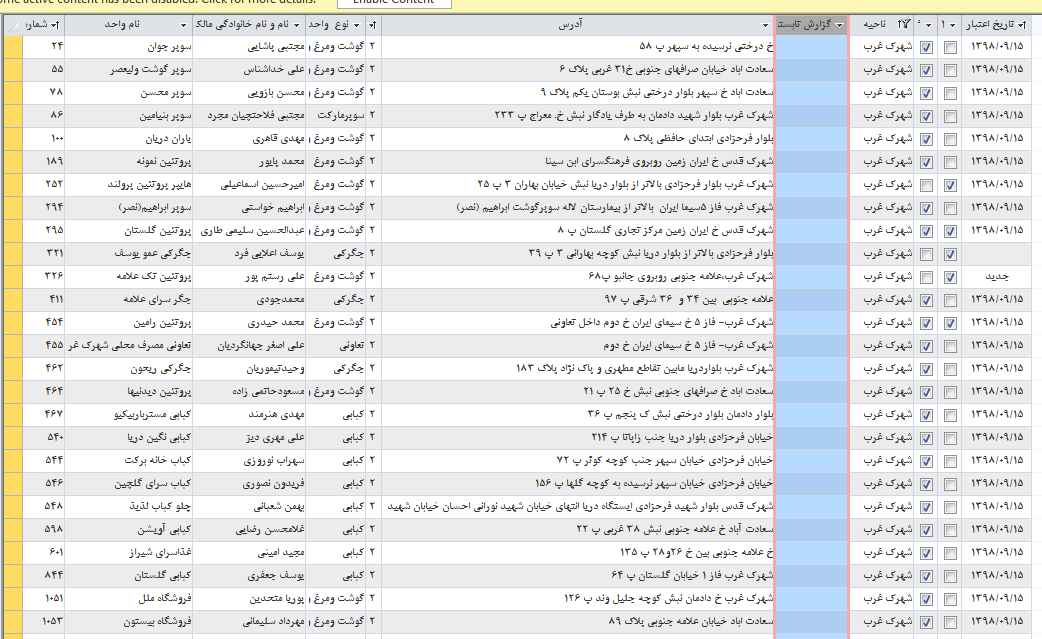The height and width of the screenshot is (639, 1042).
Task: Select the نام واحد column header
Action: tap(129, 25)
